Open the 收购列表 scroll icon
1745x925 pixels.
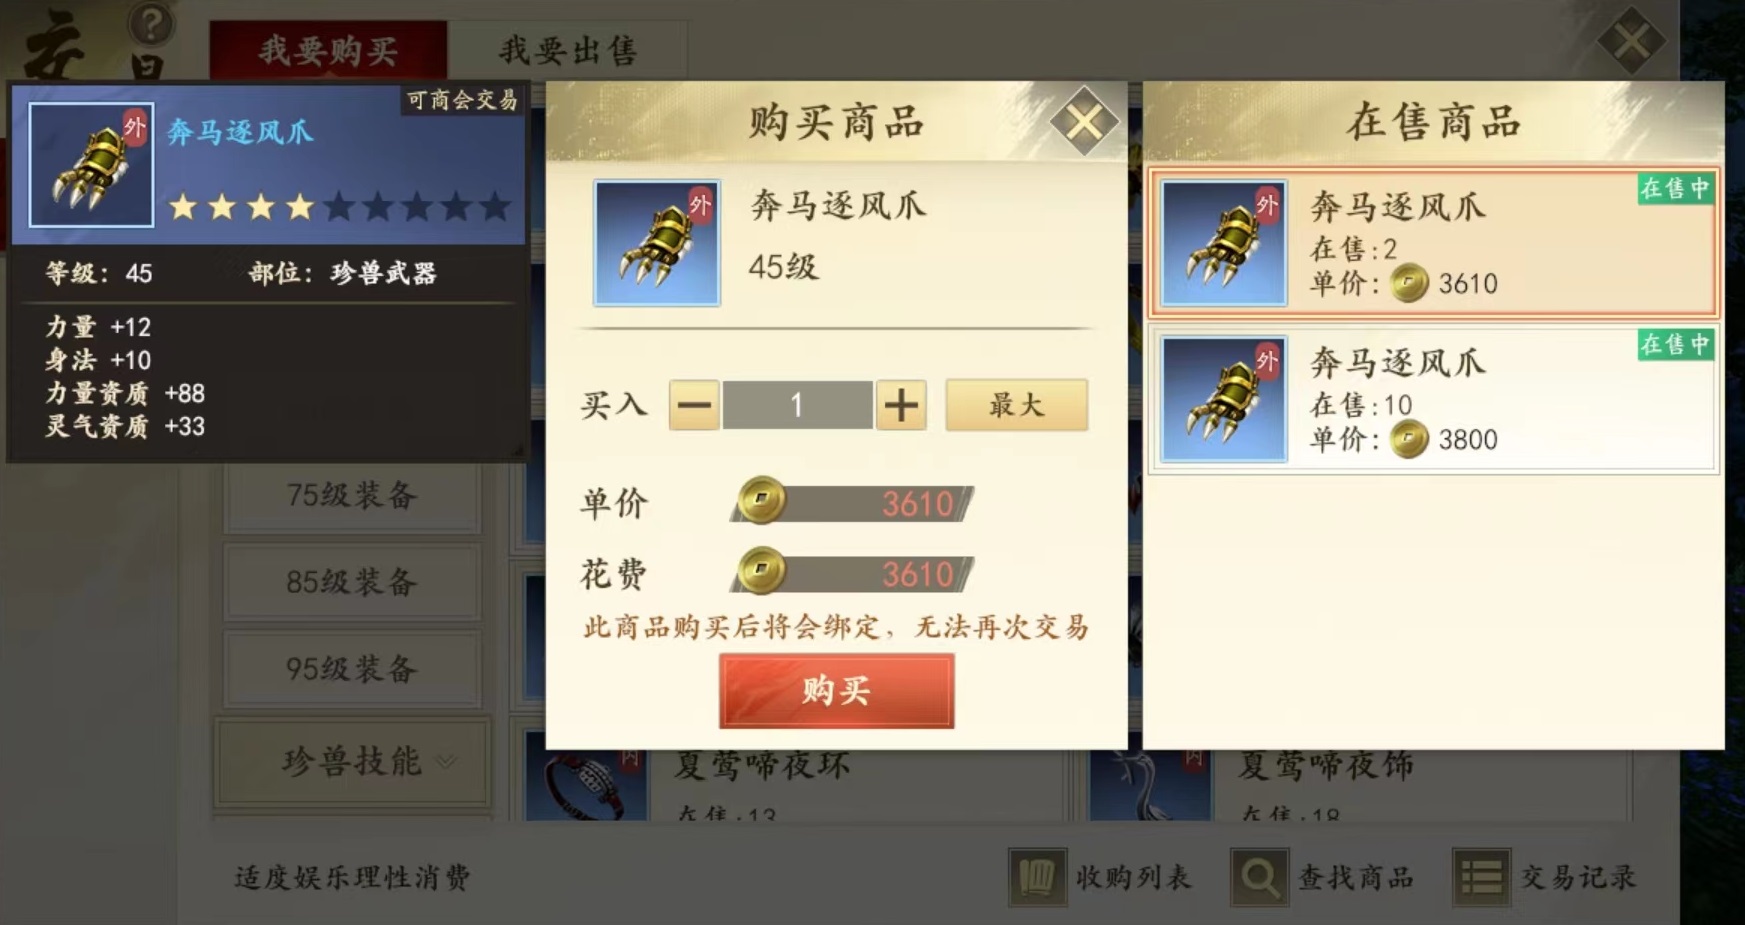click(x=1036, y=878)
